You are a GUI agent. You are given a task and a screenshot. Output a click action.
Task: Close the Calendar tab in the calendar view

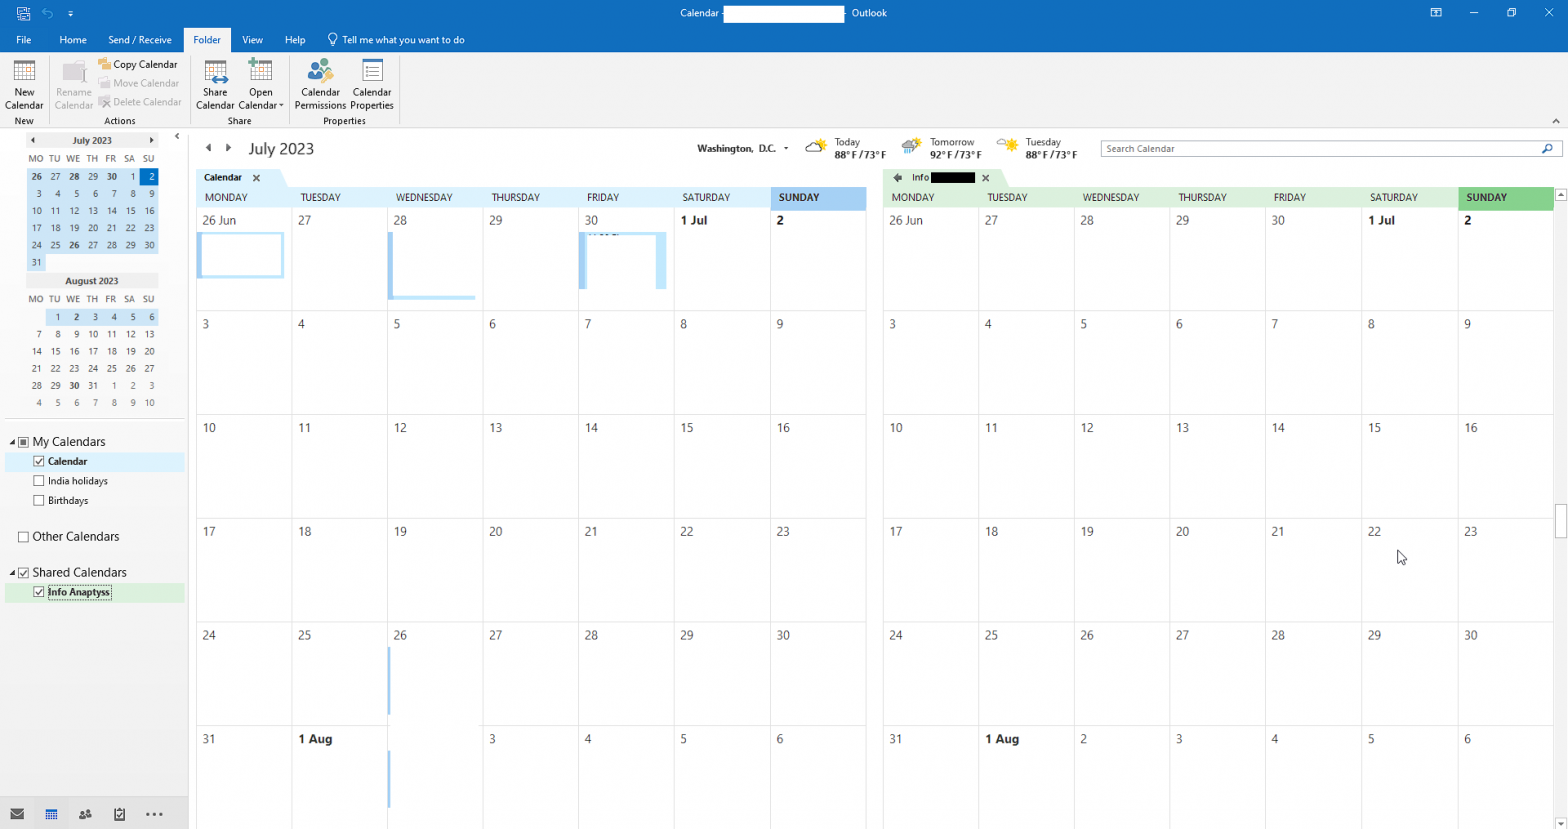(256, 178)
